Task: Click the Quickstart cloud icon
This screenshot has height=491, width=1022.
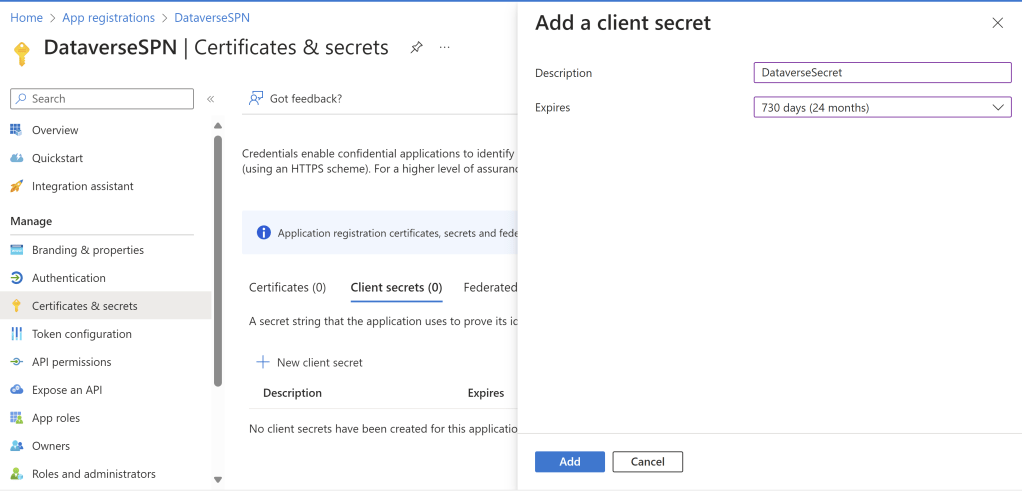Action: (16, 158)
